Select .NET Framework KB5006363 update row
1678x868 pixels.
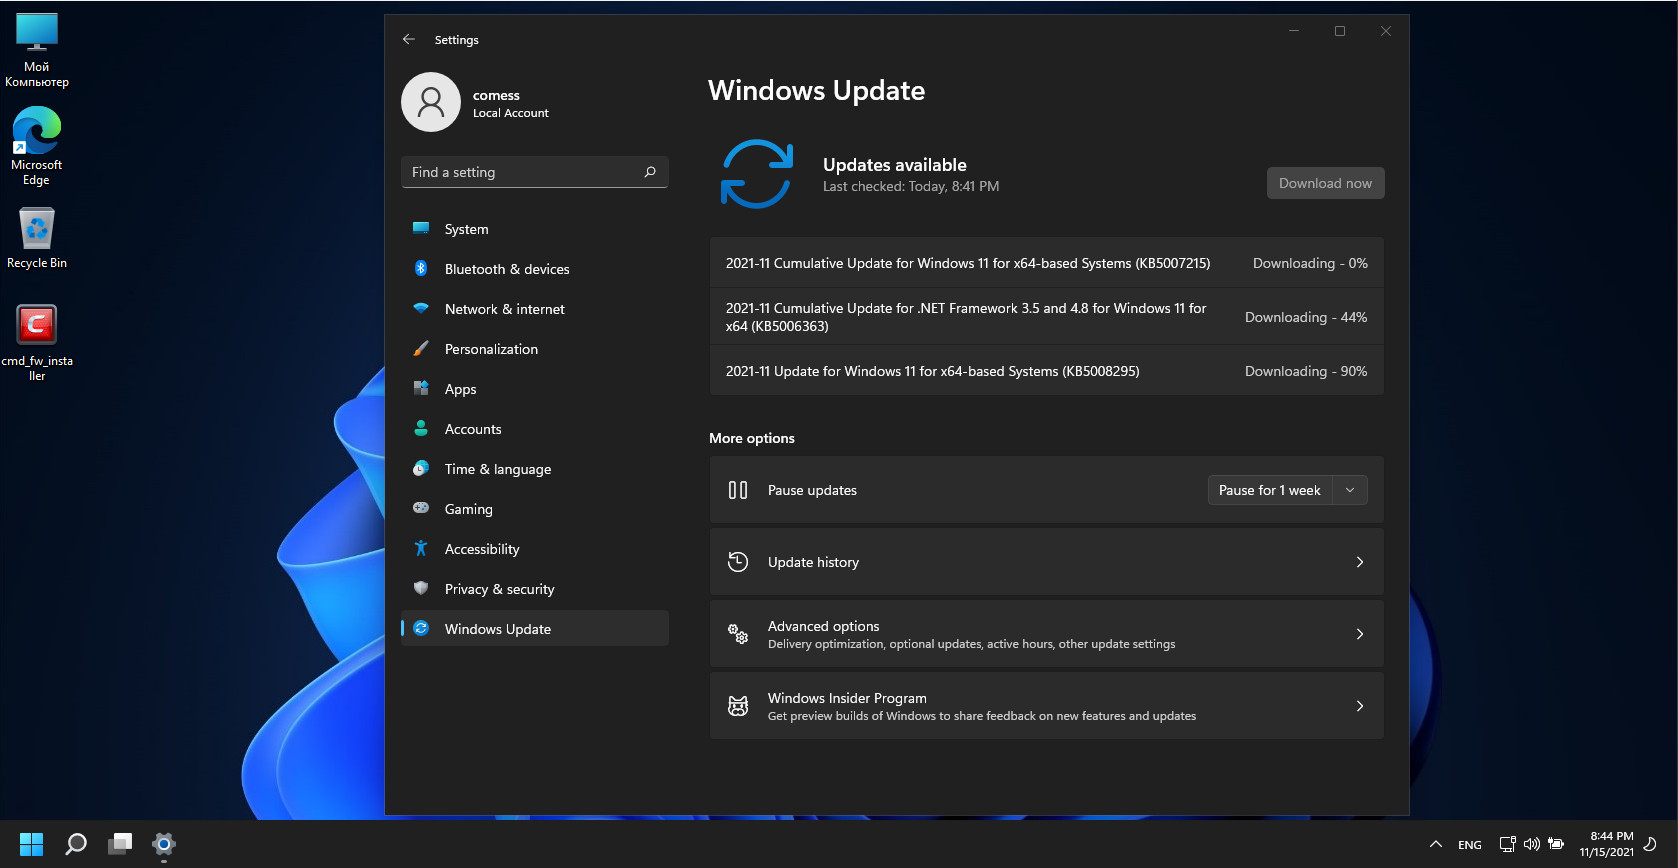[1047, 317]
